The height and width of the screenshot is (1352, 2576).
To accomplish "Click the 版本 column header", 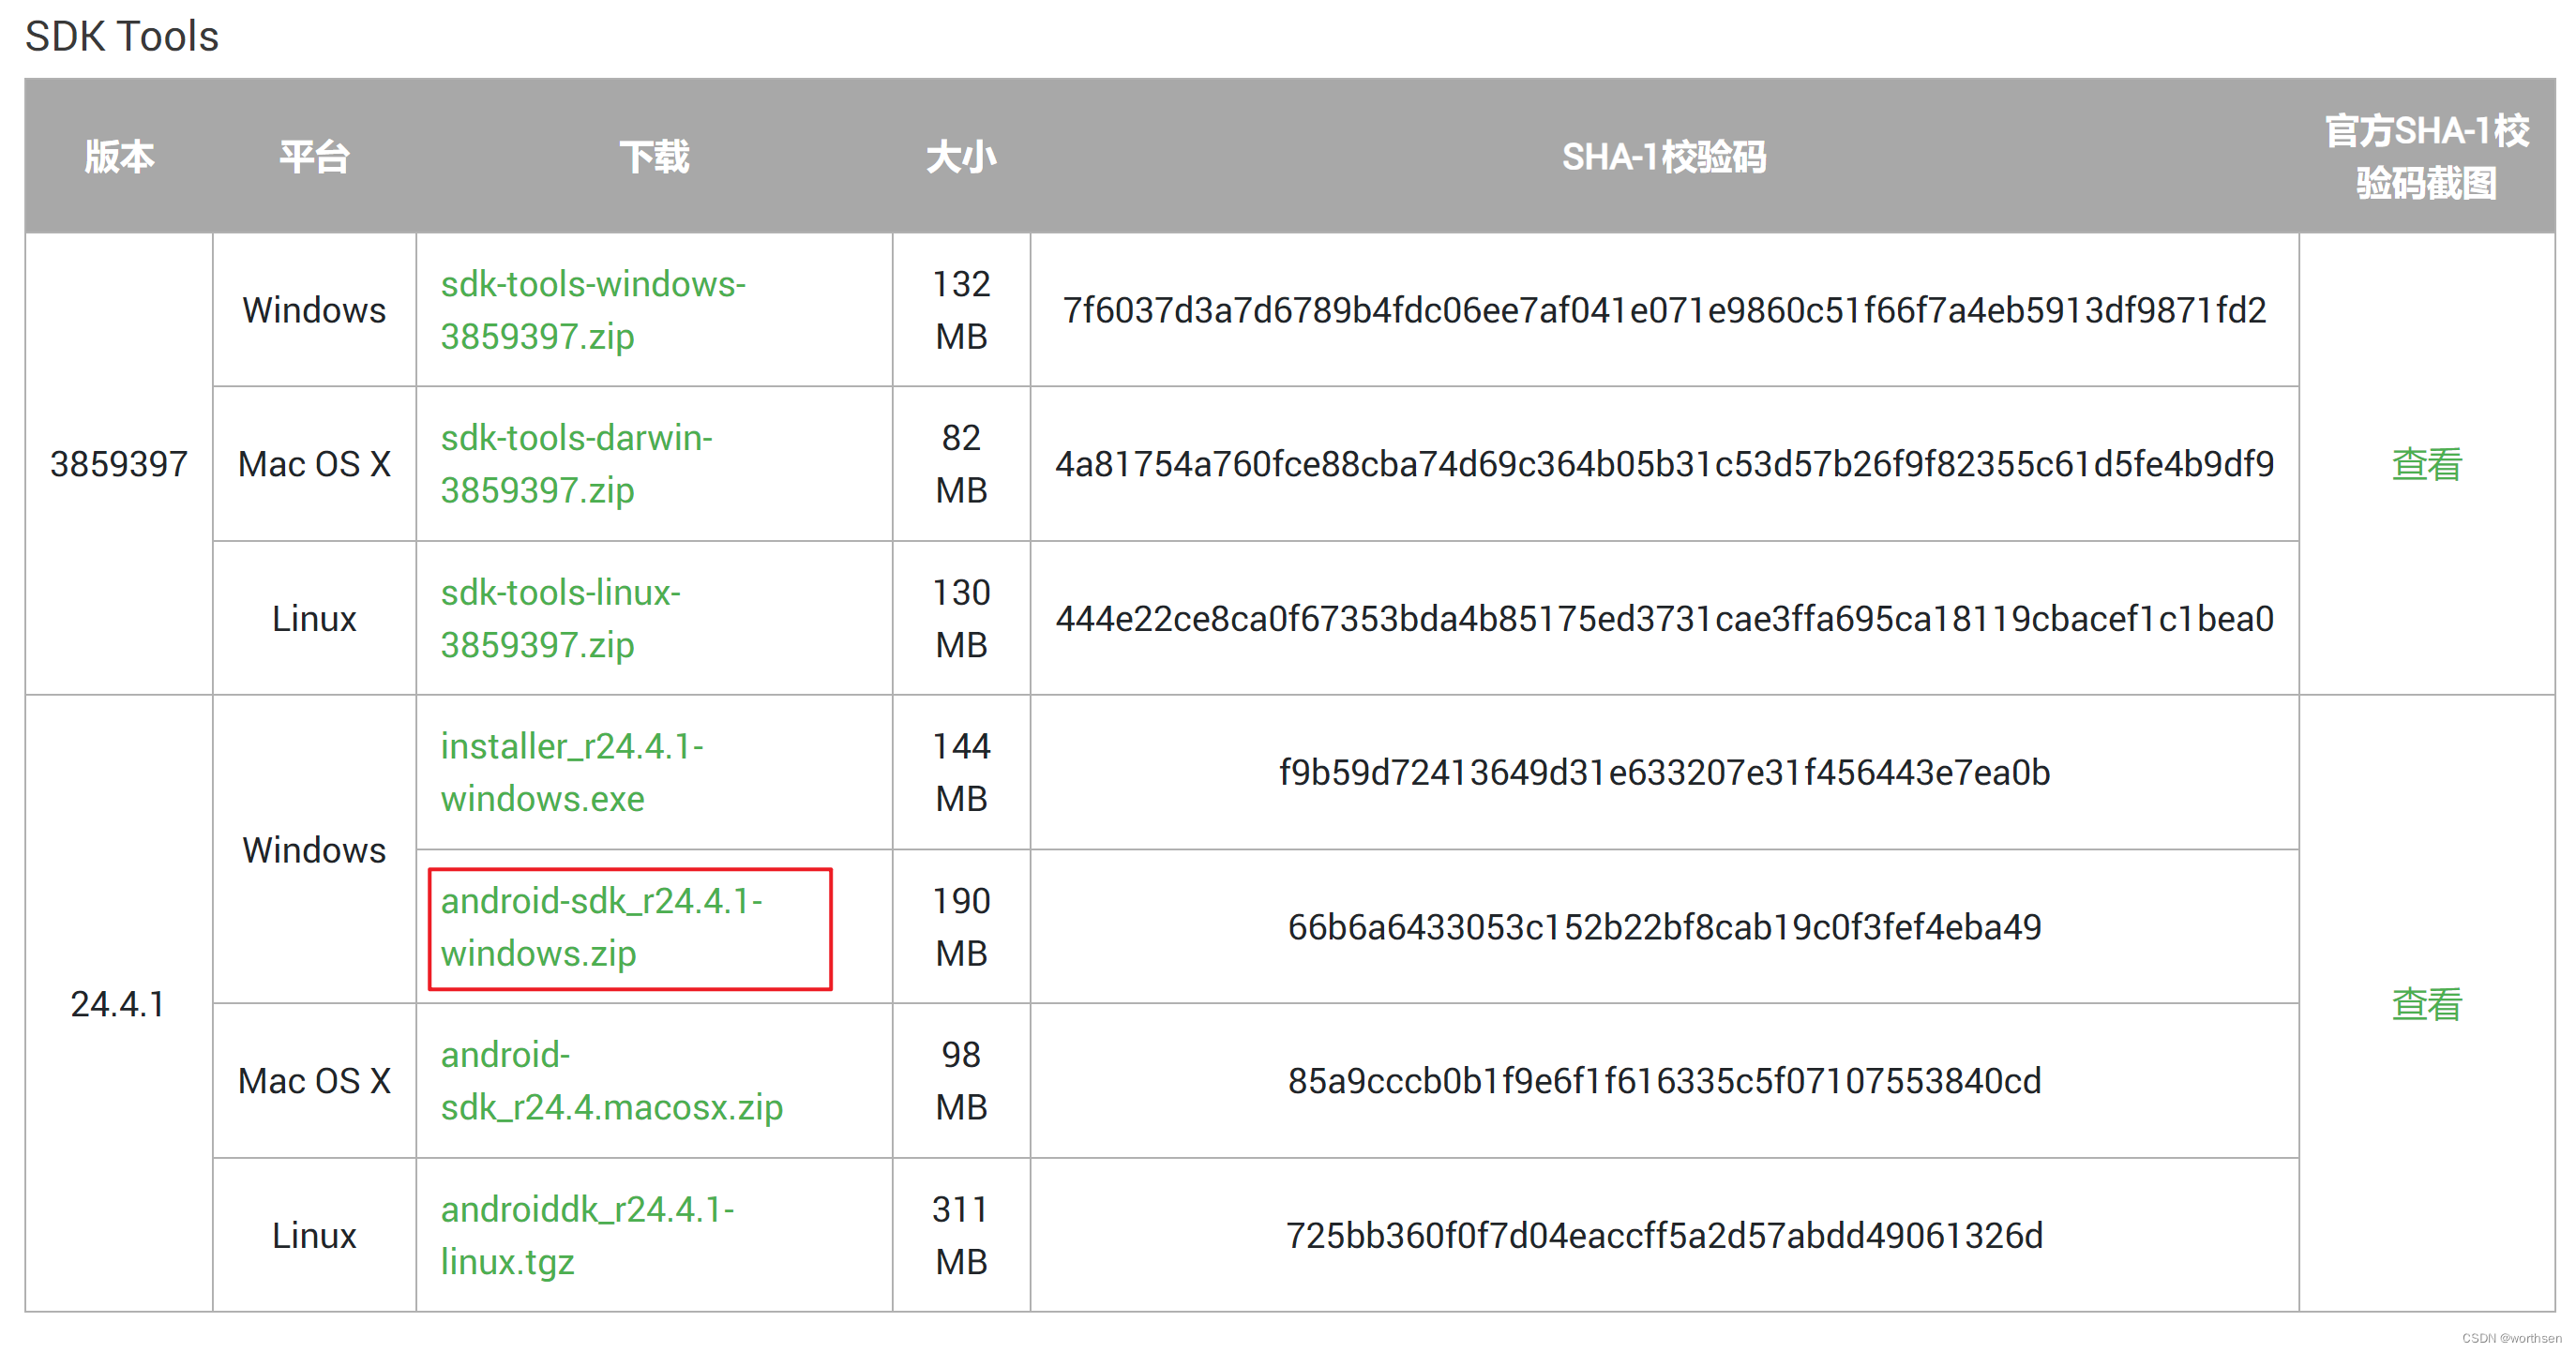I will tap(119, 157).
